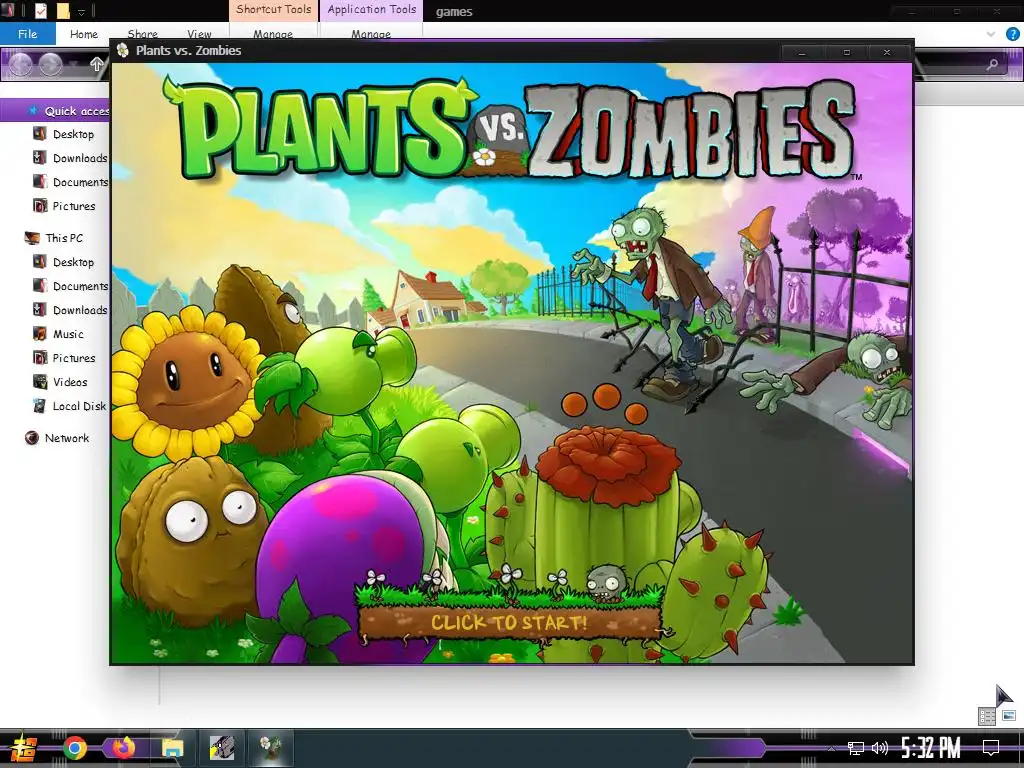Show hidden system tray icons

[831, 748]
